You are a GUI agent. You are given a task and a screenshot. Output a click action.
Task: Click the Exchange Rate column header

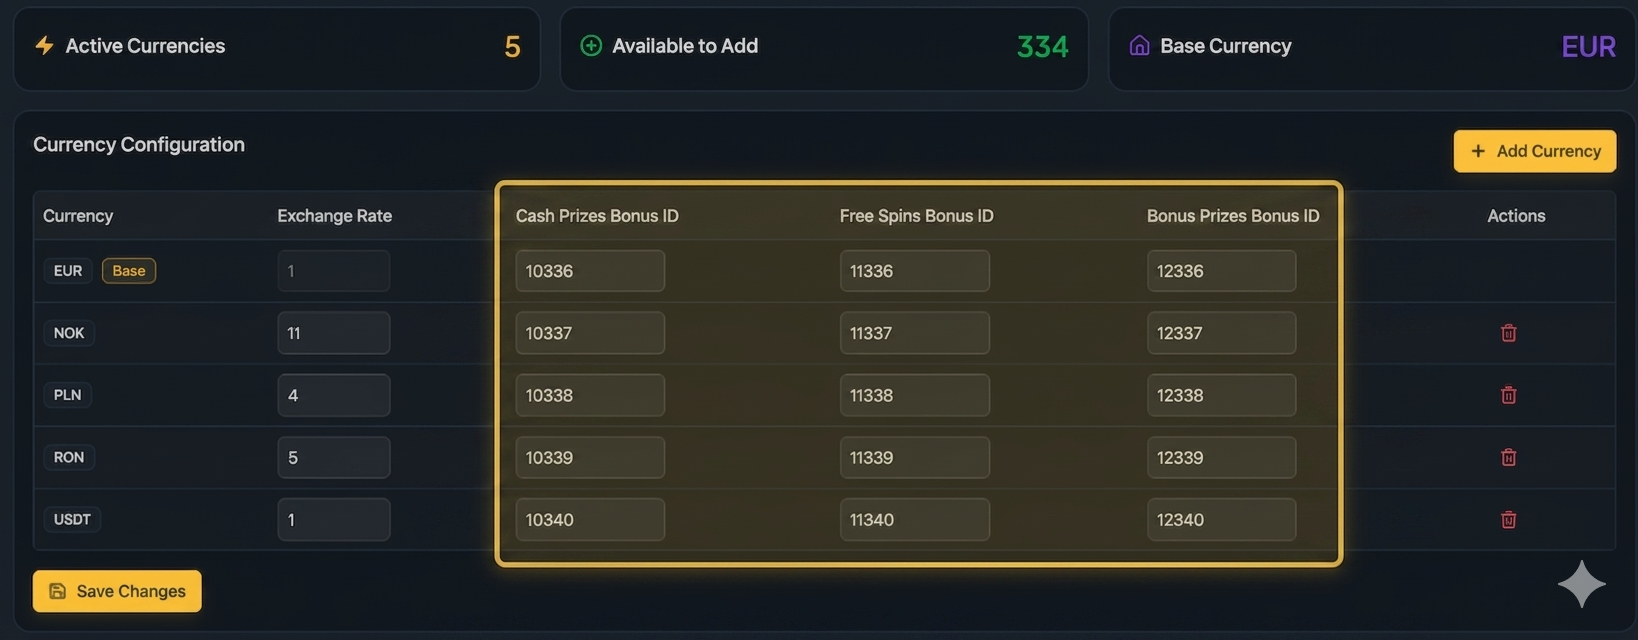[x=334, y=216]
